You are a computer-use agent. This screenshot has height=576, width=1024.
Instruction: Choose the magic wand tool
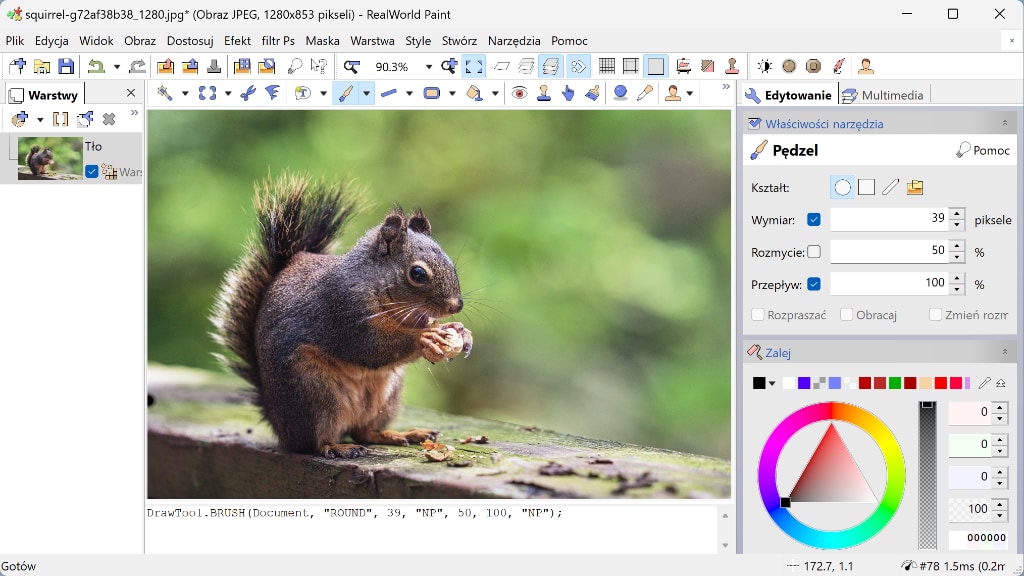click(x=165, y=93)
